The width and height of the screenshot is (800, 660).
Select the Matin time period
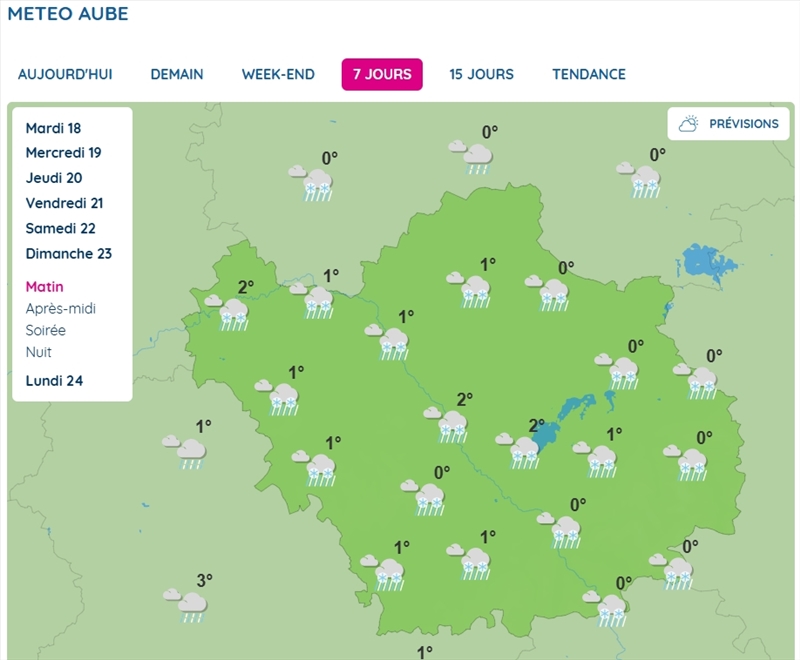tap(44, 287)
